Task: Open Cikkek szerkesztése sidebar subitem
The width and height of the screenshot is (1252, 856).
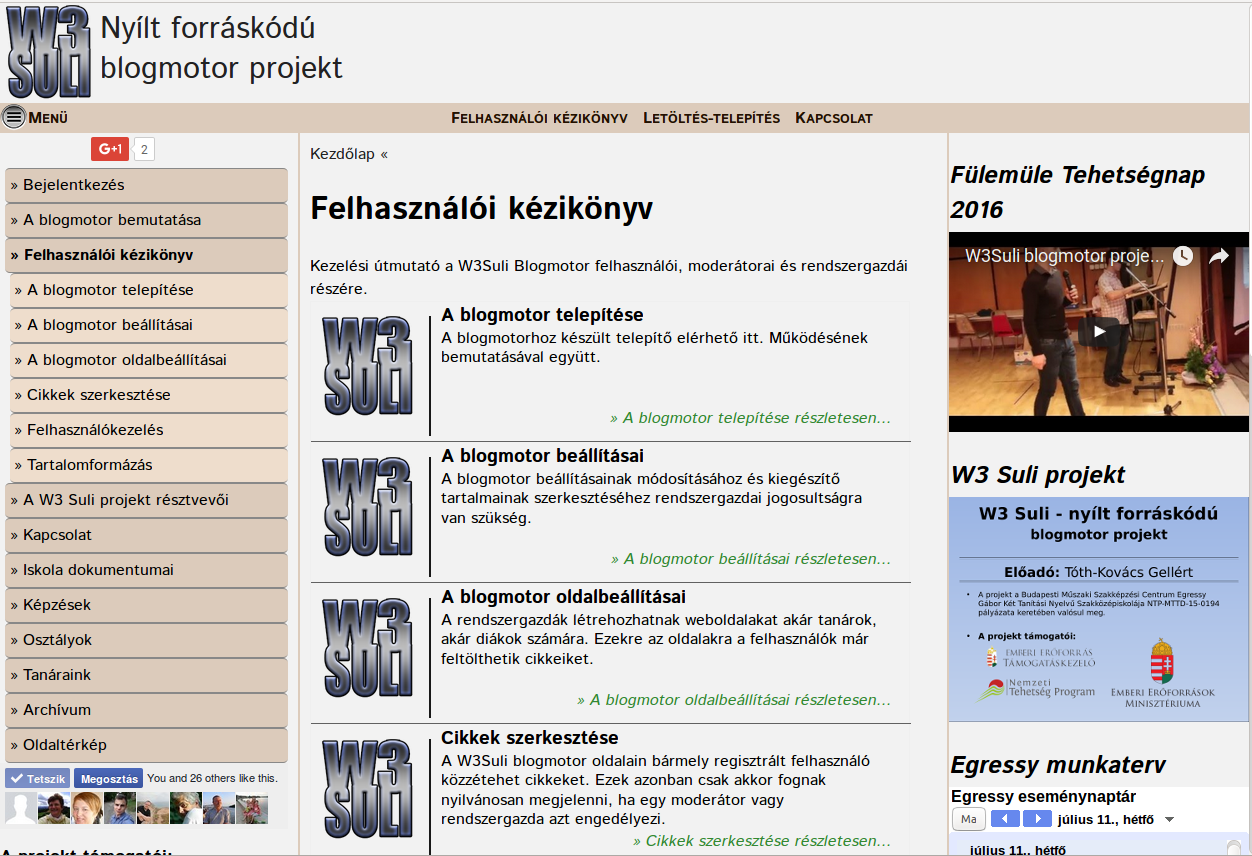Action: click(149, 395)
